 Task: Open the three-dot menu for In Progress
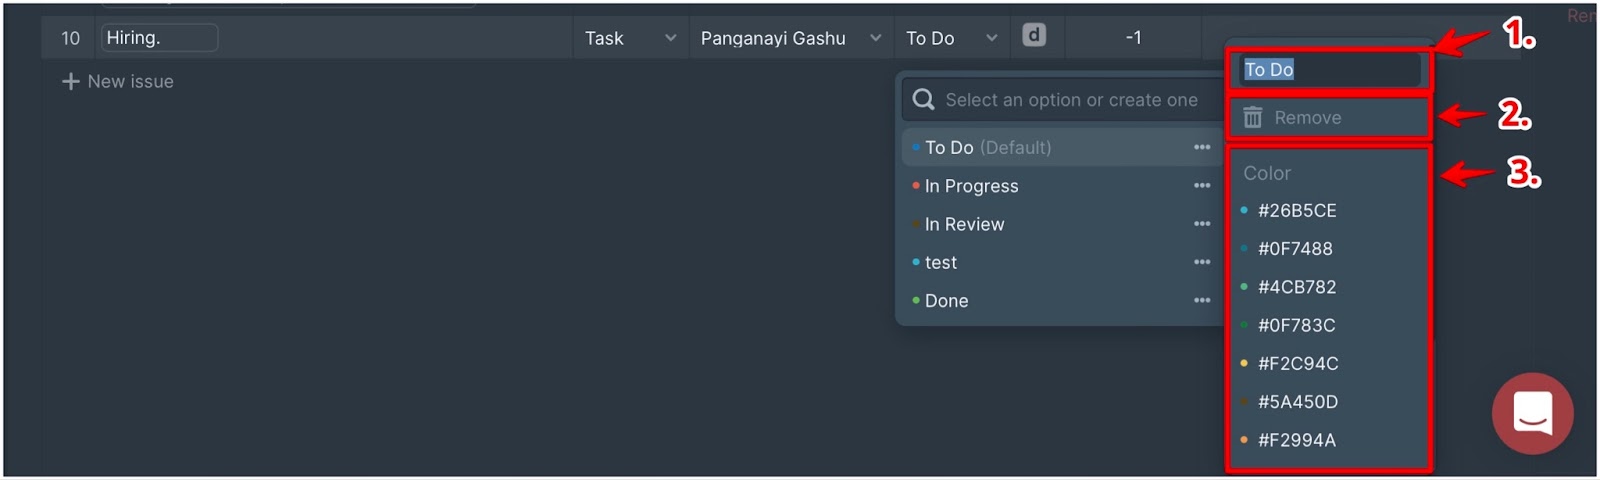tap(1202, 186)
